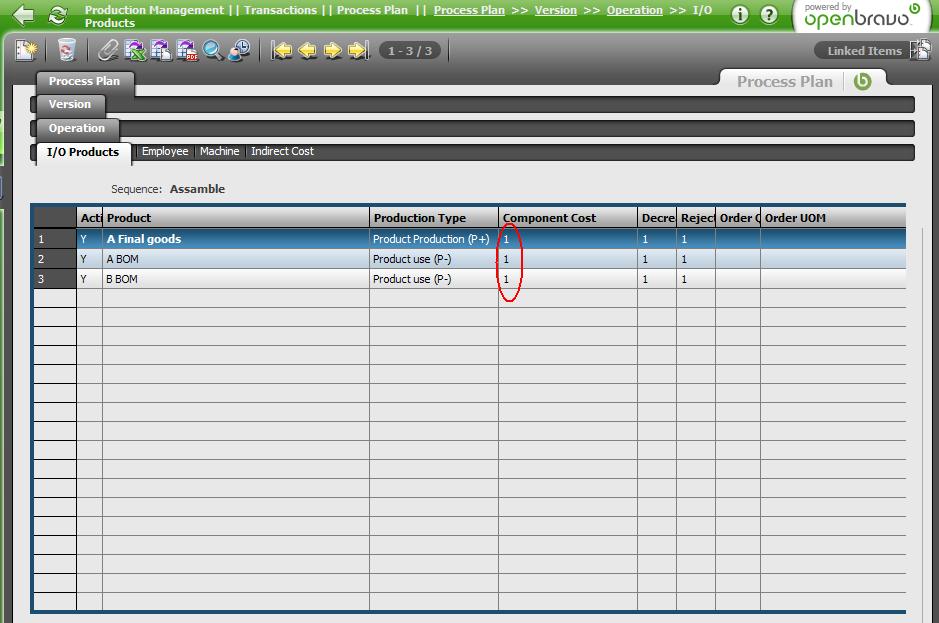Screen dimensions: 939x623
Task: Select the 'B BOM' product cell
Action: 236,279
